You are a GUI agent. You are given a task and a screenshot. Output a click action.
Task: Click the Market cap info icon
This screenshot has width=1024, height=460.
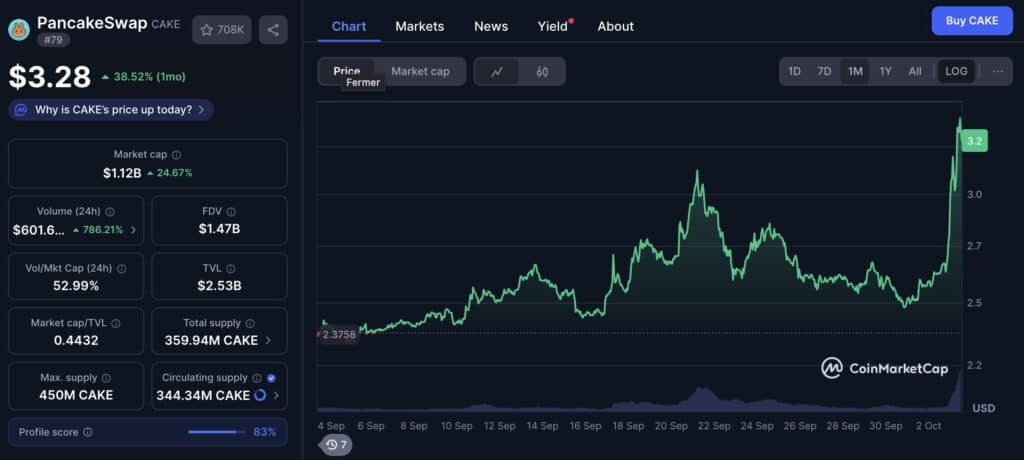[176, 155]
